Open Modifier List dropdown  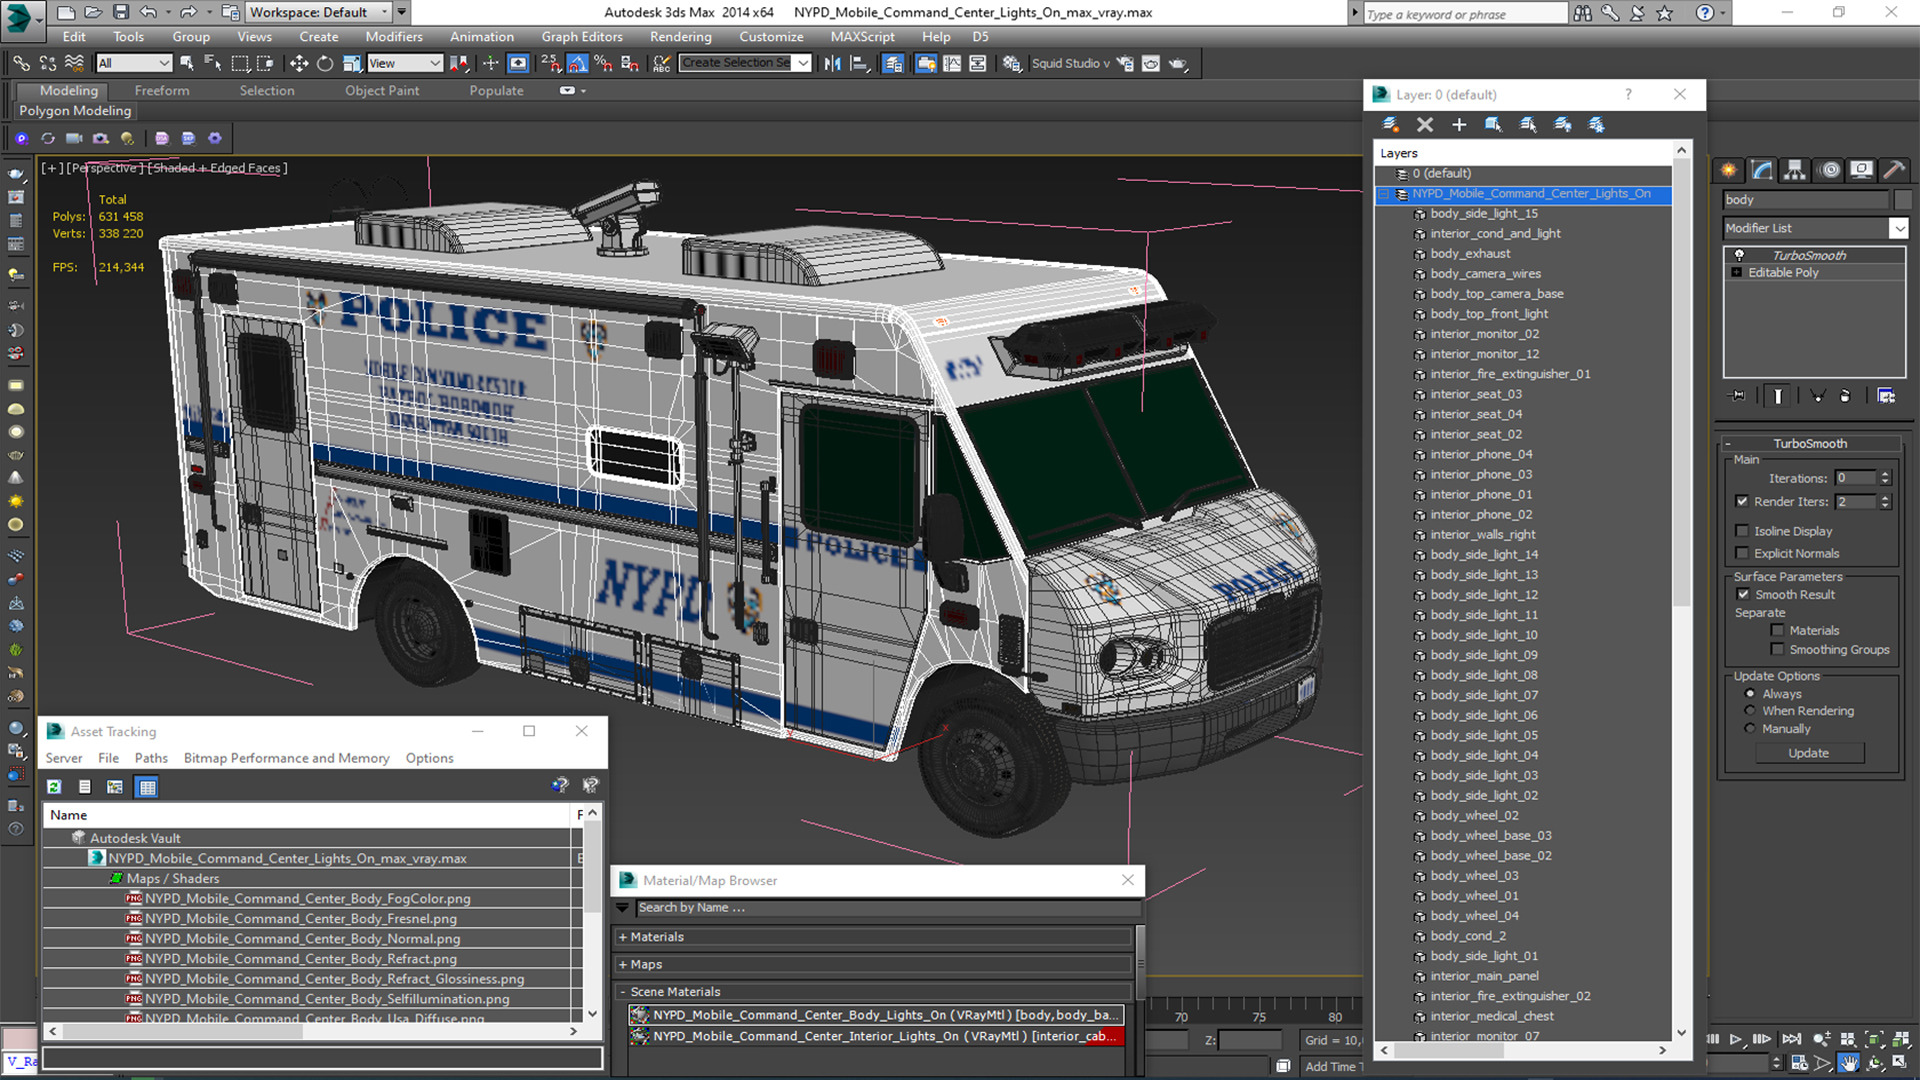point(1898,228)
